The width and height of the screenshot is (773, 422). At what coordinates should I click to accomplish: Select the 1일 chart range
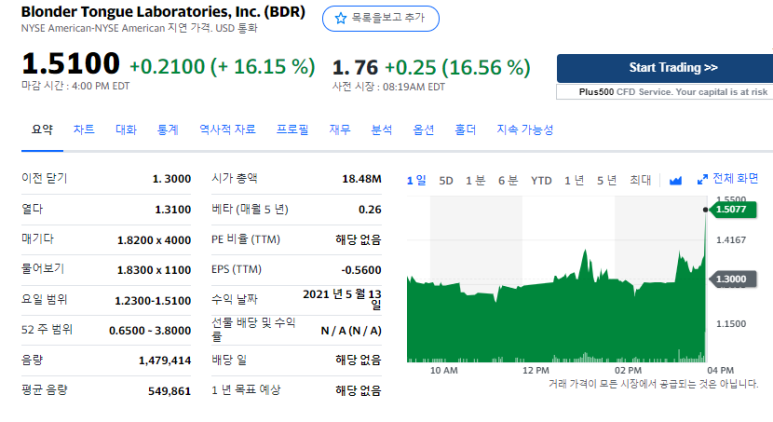pos(416,180)
